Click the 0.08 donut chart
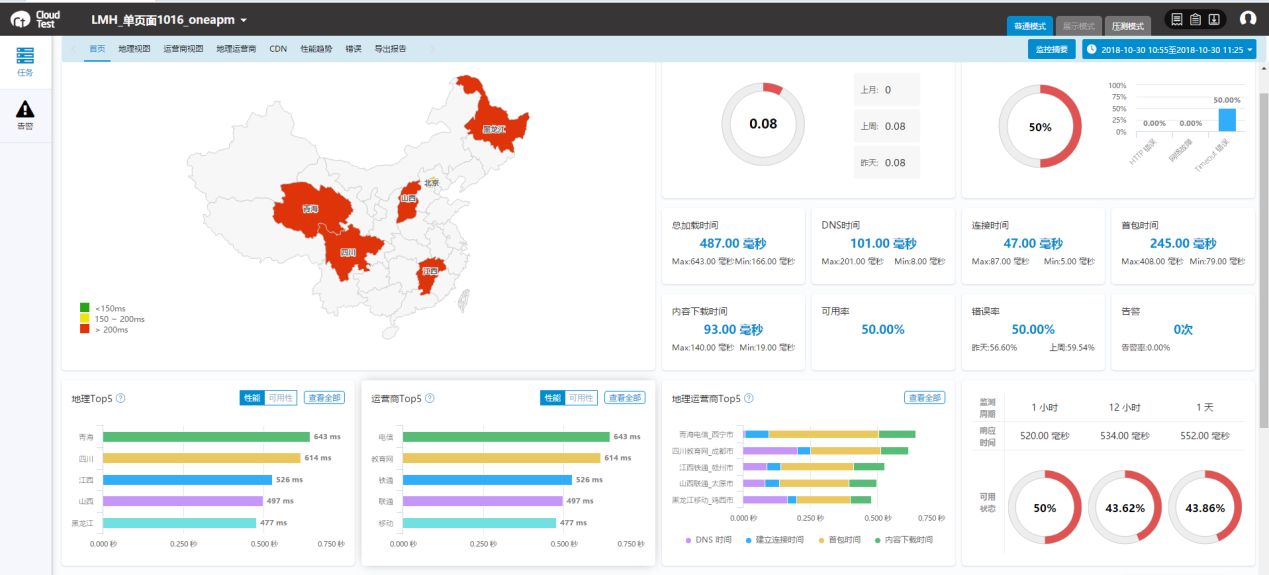The width and height of the screenshot is (1269, 575). tap(763, 124)
